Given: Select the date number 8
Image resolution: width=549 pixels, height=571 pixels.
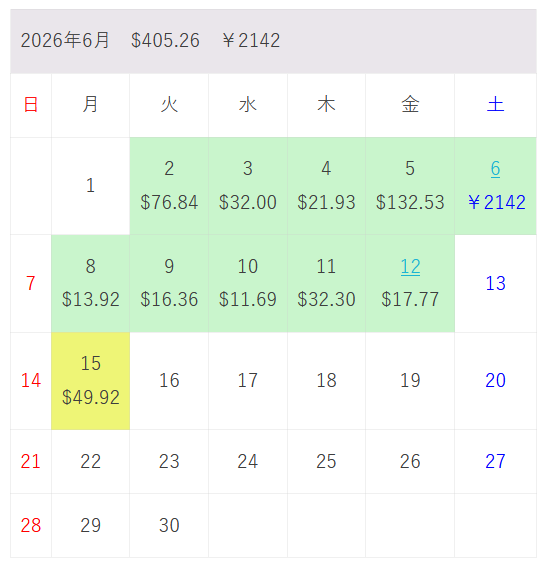Looking at the screenshot, I should point(91,266).
